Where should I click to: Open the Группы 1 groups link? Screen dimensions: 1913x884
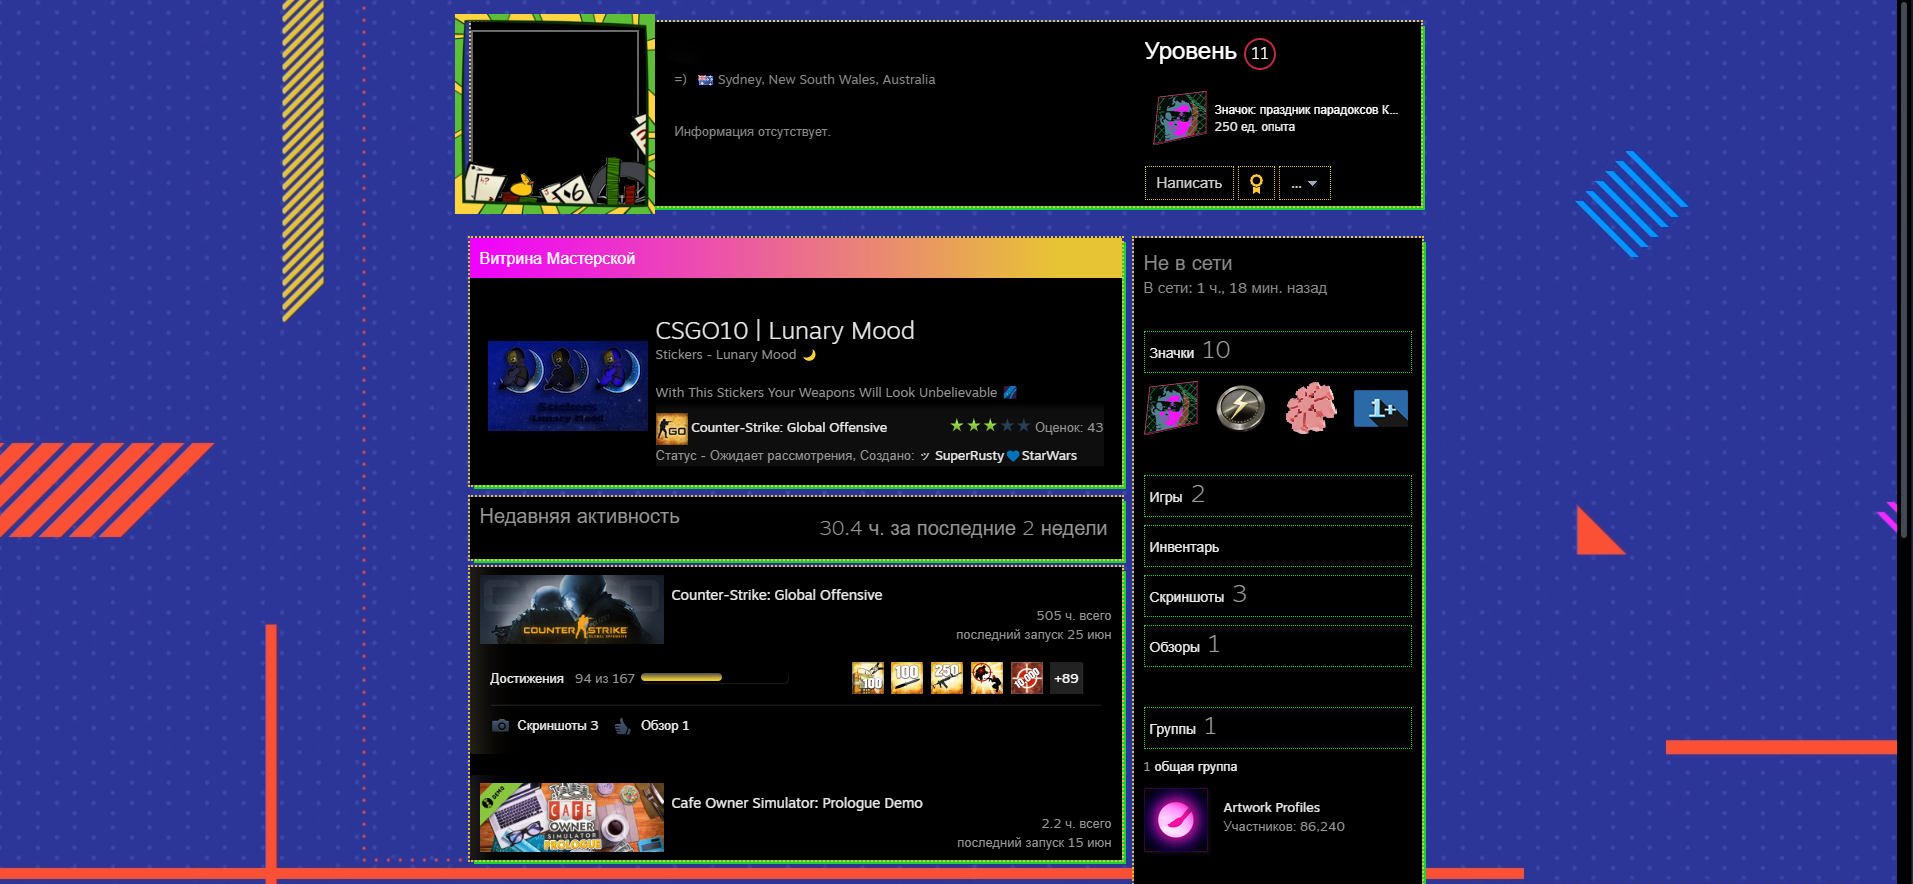click(x=1278, y=728)
